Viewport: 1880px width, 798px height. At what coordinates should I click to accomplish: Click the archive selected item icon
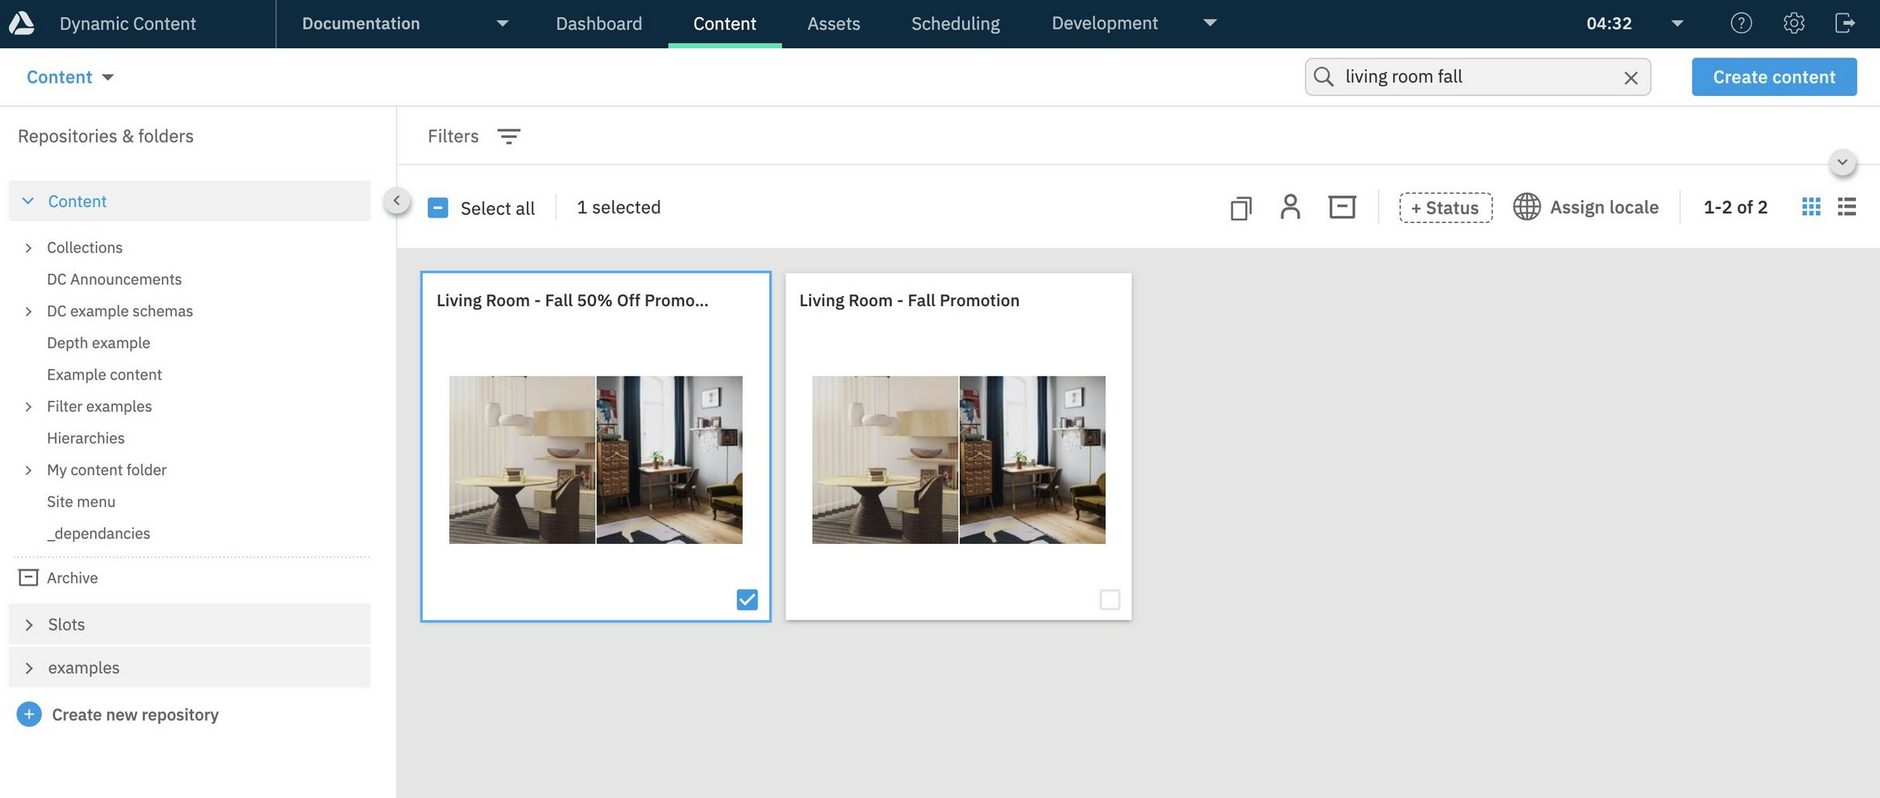coord(1342,207)
